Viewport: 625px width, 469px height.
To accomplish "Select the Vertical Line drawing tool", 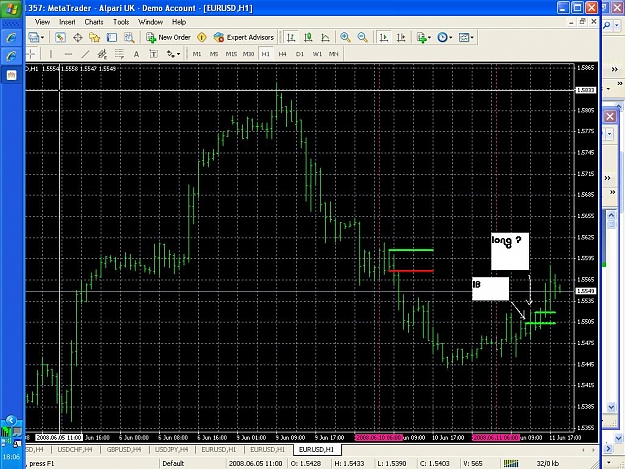I will (x=51, y=54).
